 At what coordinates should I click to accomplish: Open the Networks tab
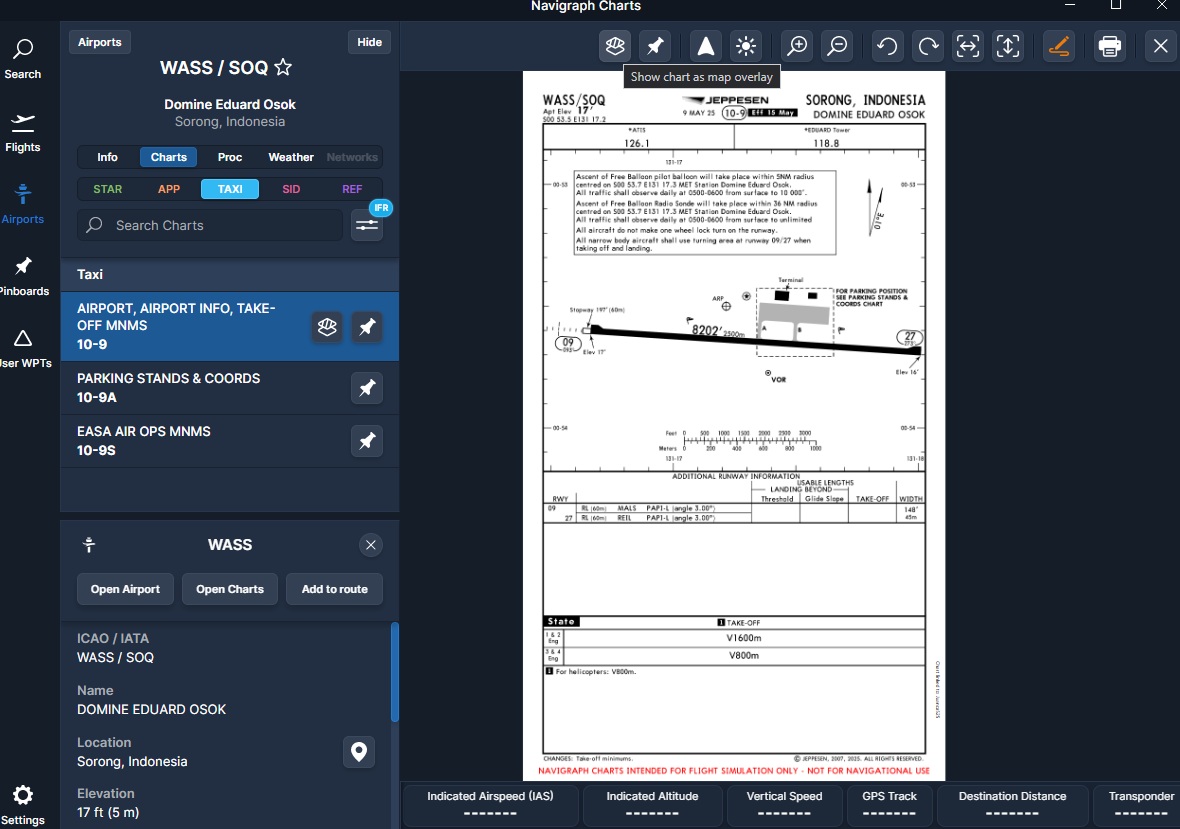(x=351, y=157)
